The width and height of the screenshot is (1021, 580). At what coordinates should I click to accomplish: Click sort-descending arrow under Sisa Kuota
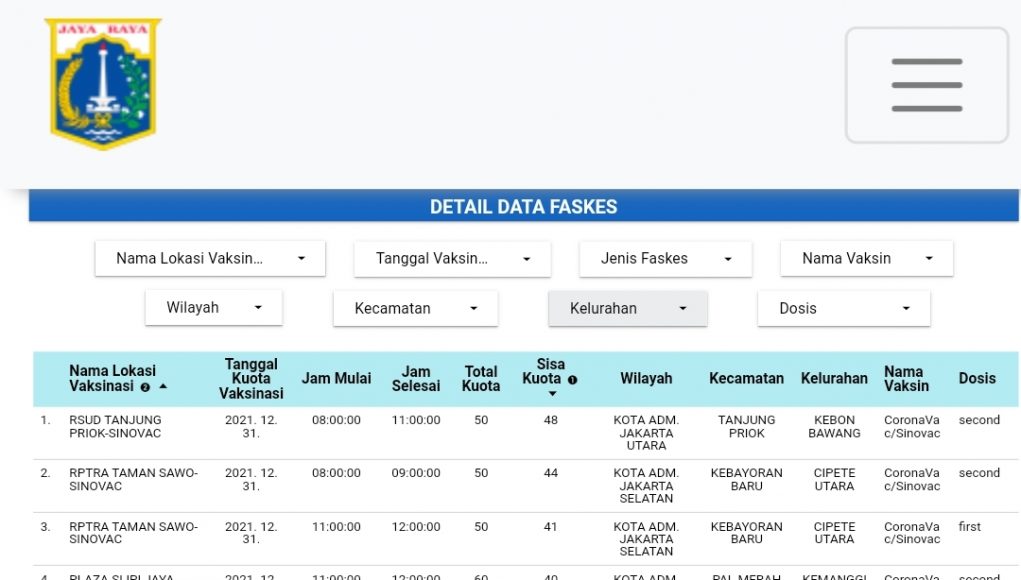[x=551, y=394]
